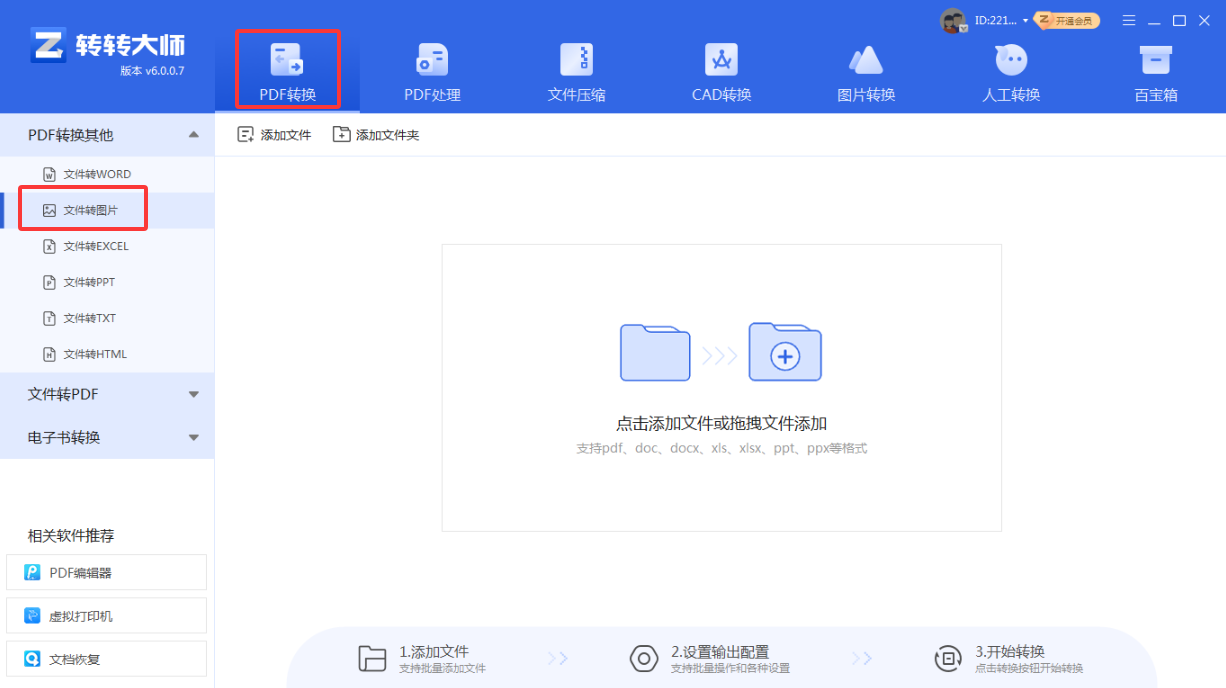The height and width of the screenshot is (688, 1226).
Task: Switch to the CAD转换 tab
Action: pyautogui.click(x=721, y=71)
